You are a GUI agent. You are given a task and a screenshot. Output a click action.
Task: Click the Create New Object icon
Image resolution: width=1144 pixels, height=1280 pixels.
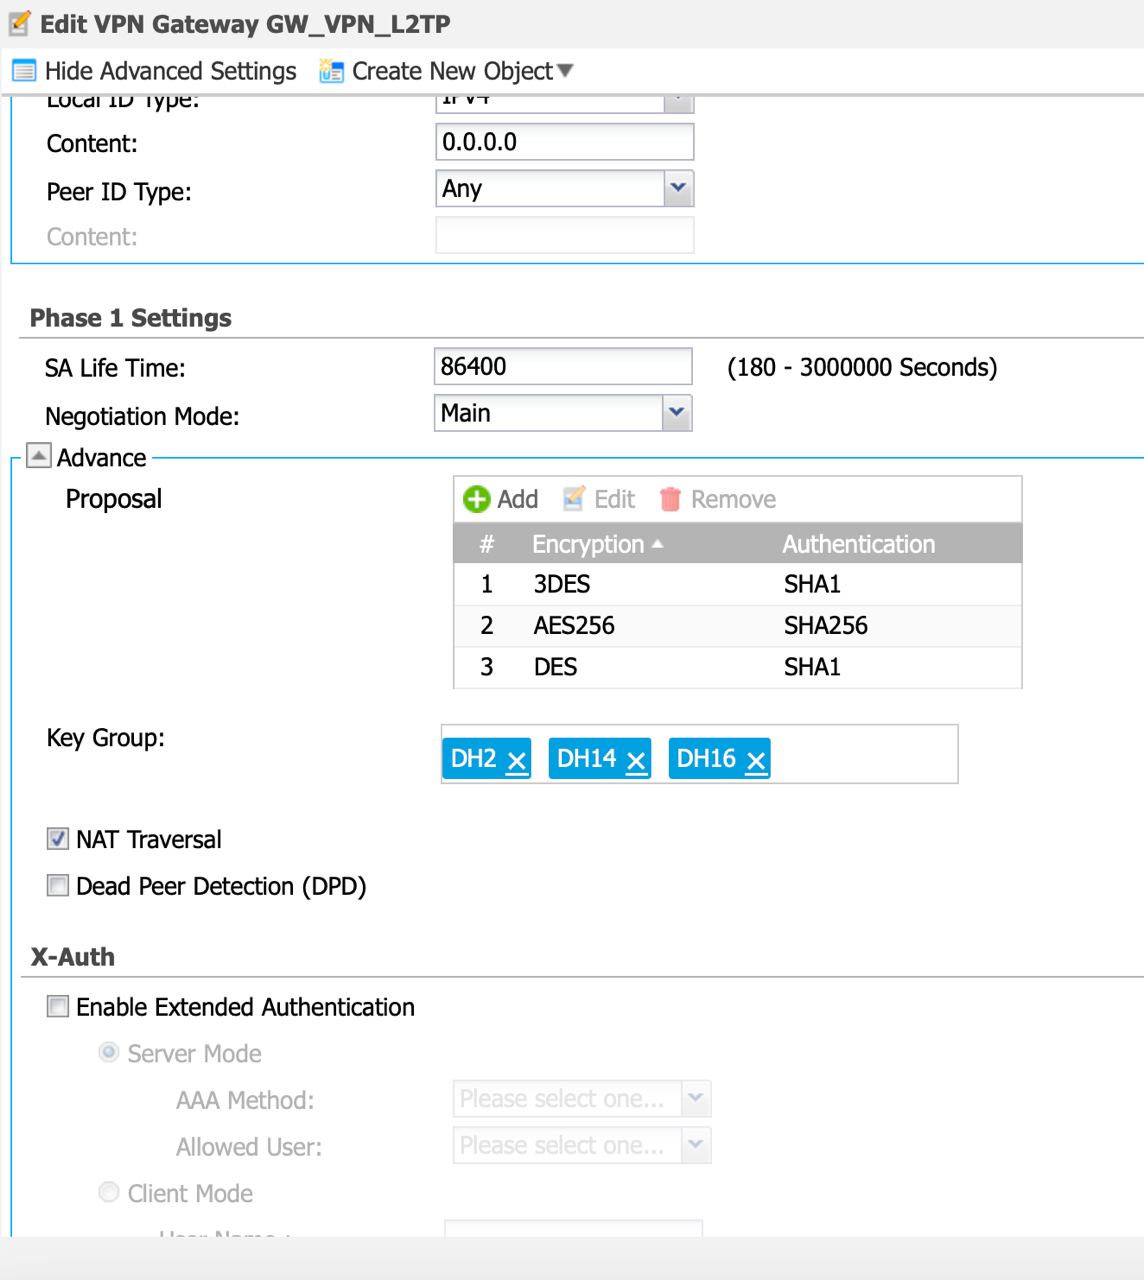pos(331,72)
